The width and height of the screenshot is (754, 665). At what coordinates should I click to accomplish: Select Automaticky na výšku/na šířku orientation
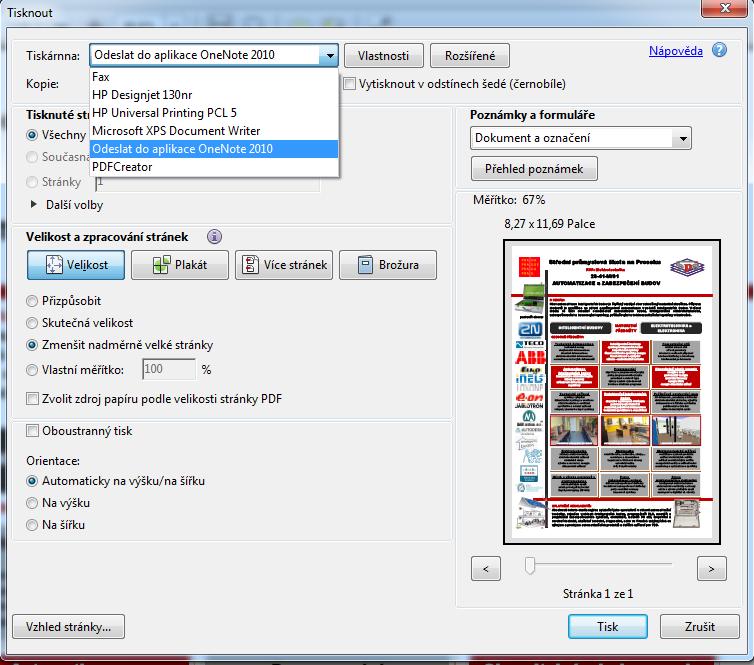(x=32, y=481)
